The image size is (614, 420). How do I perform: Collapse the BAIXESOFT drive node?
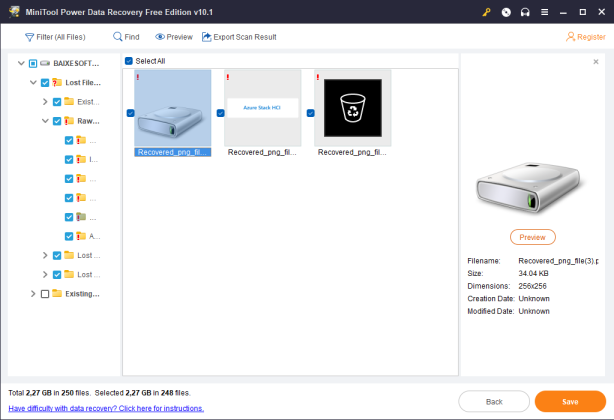pos(21,63)
